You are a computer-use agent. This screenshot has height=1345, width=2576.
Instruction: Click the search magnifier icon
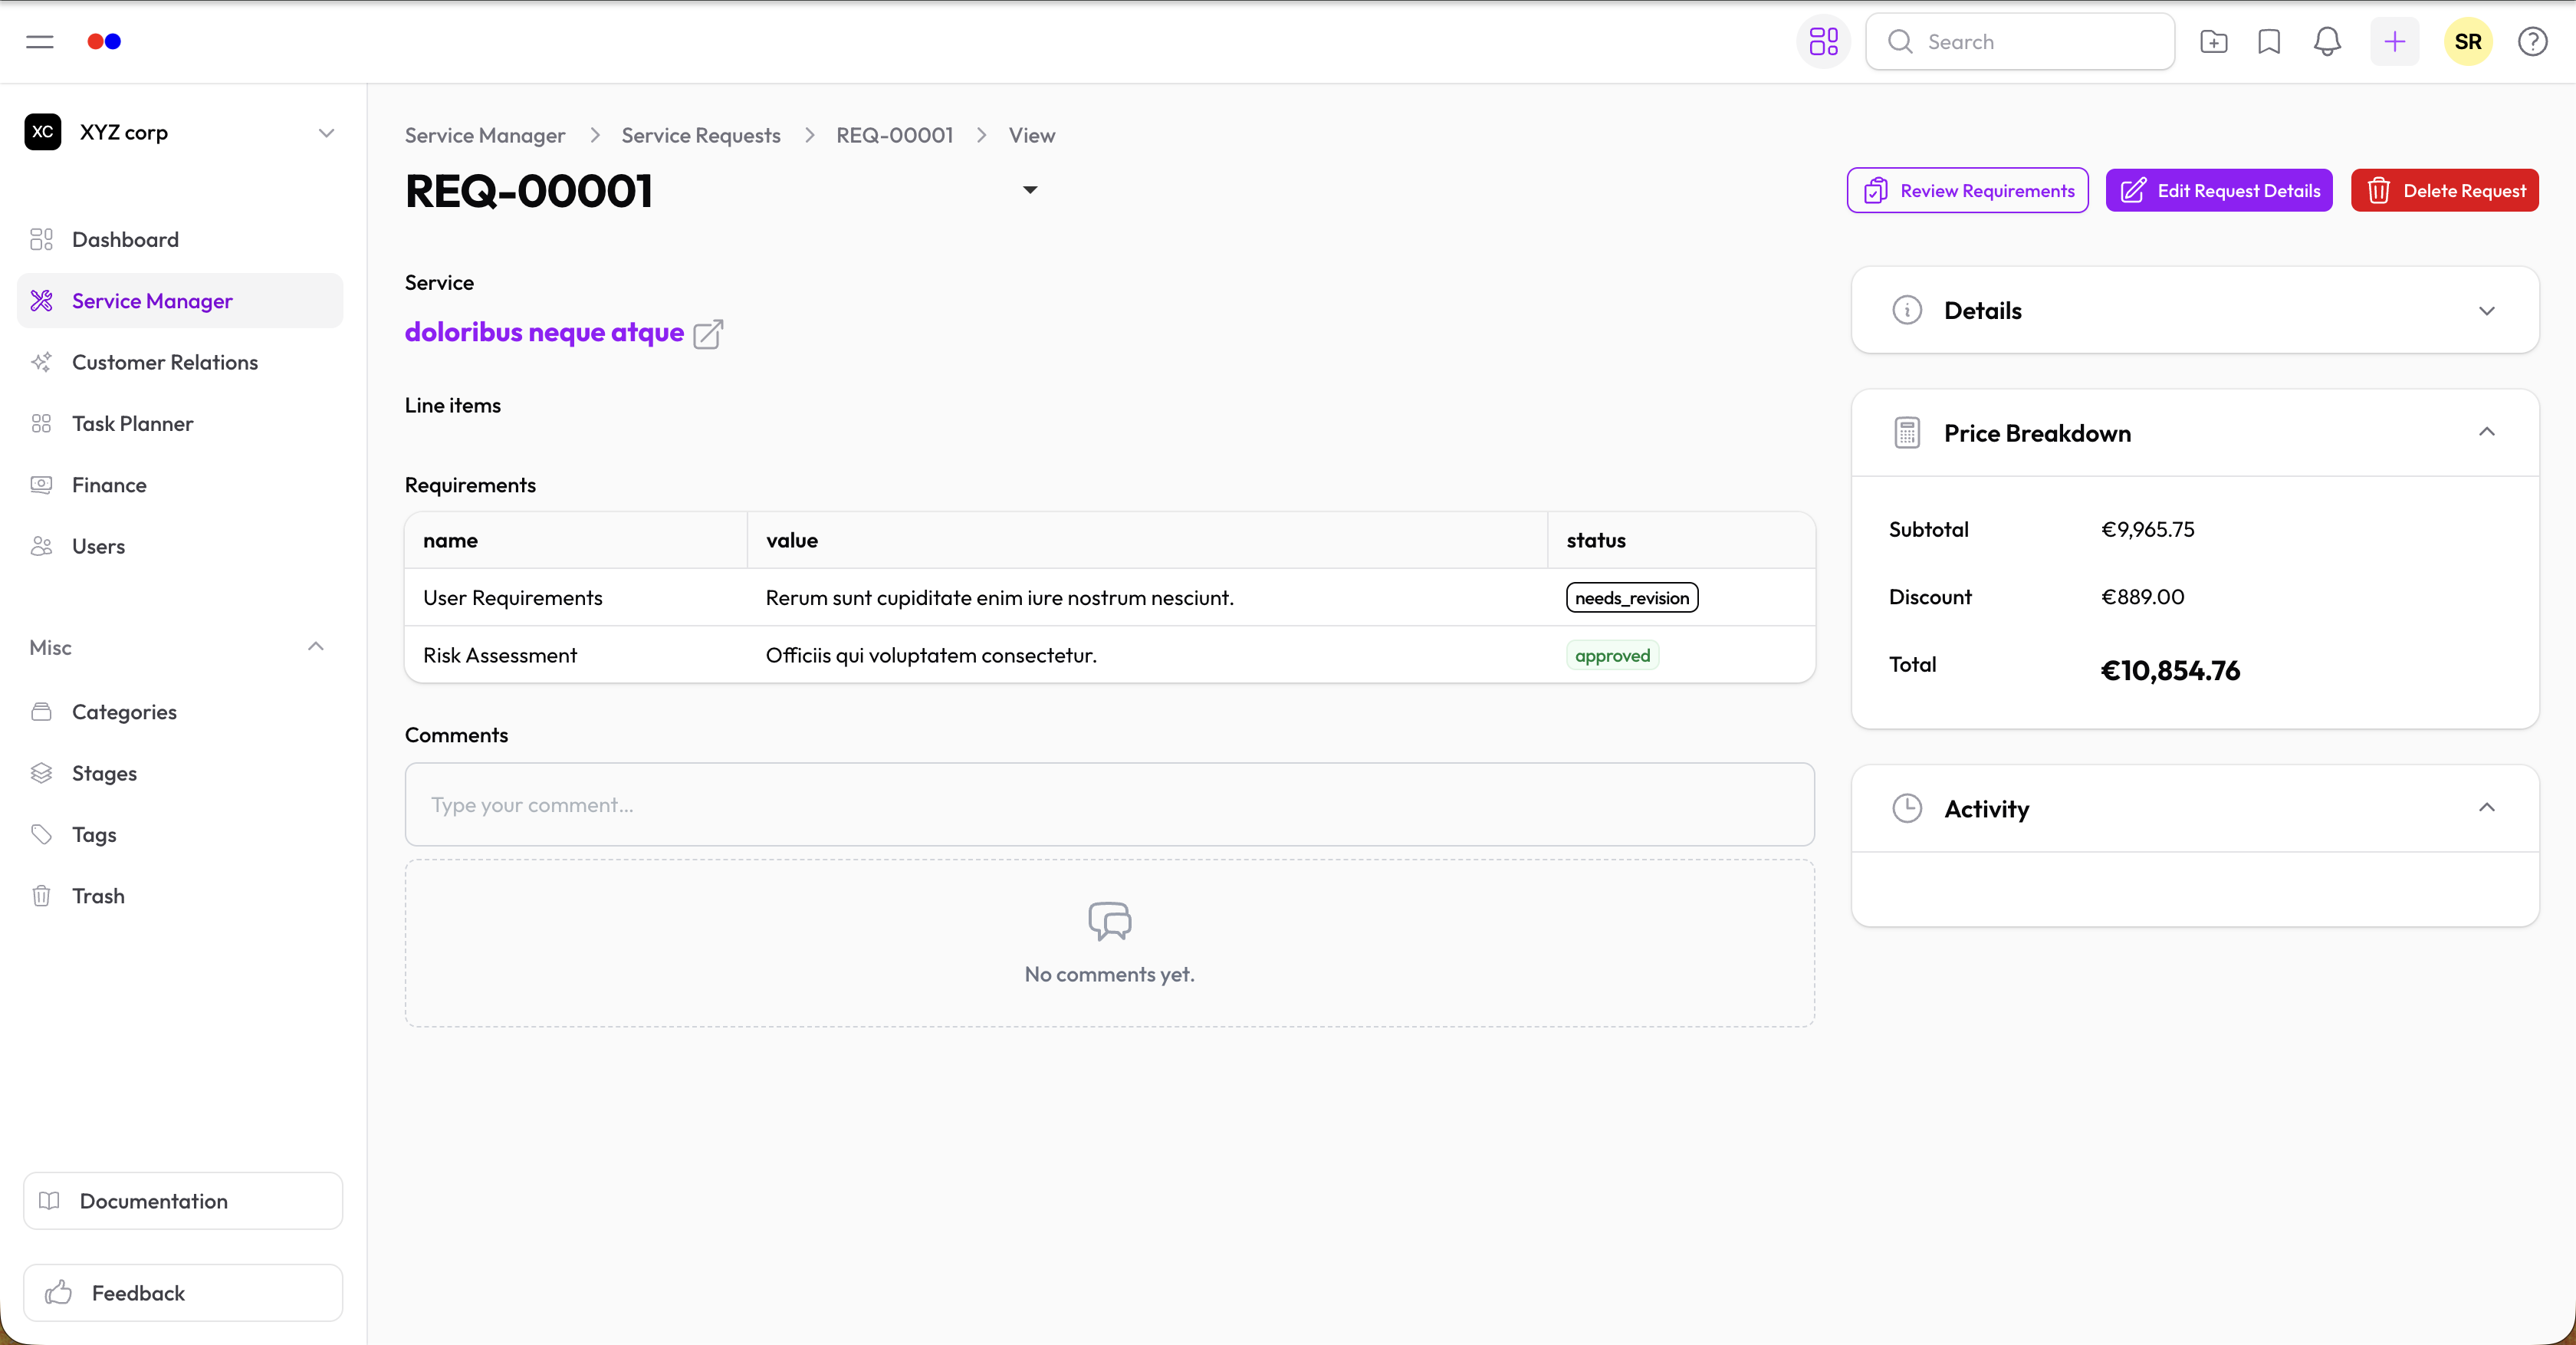coord(1899,42)
